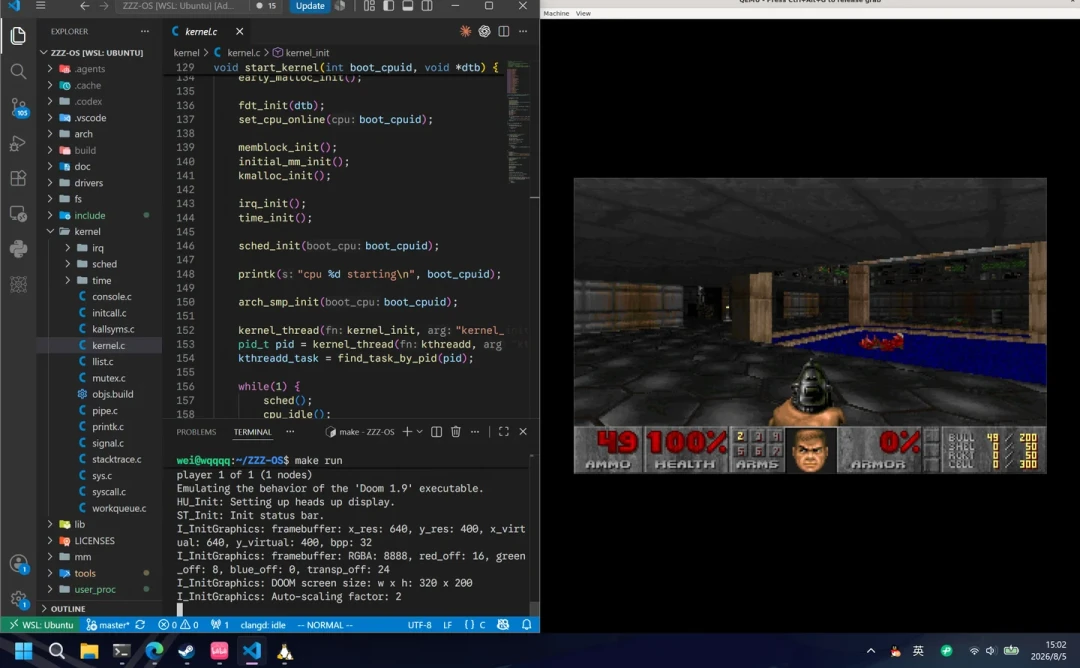
Task: Open the Extensions view
Action: click(x=19, y=178)
